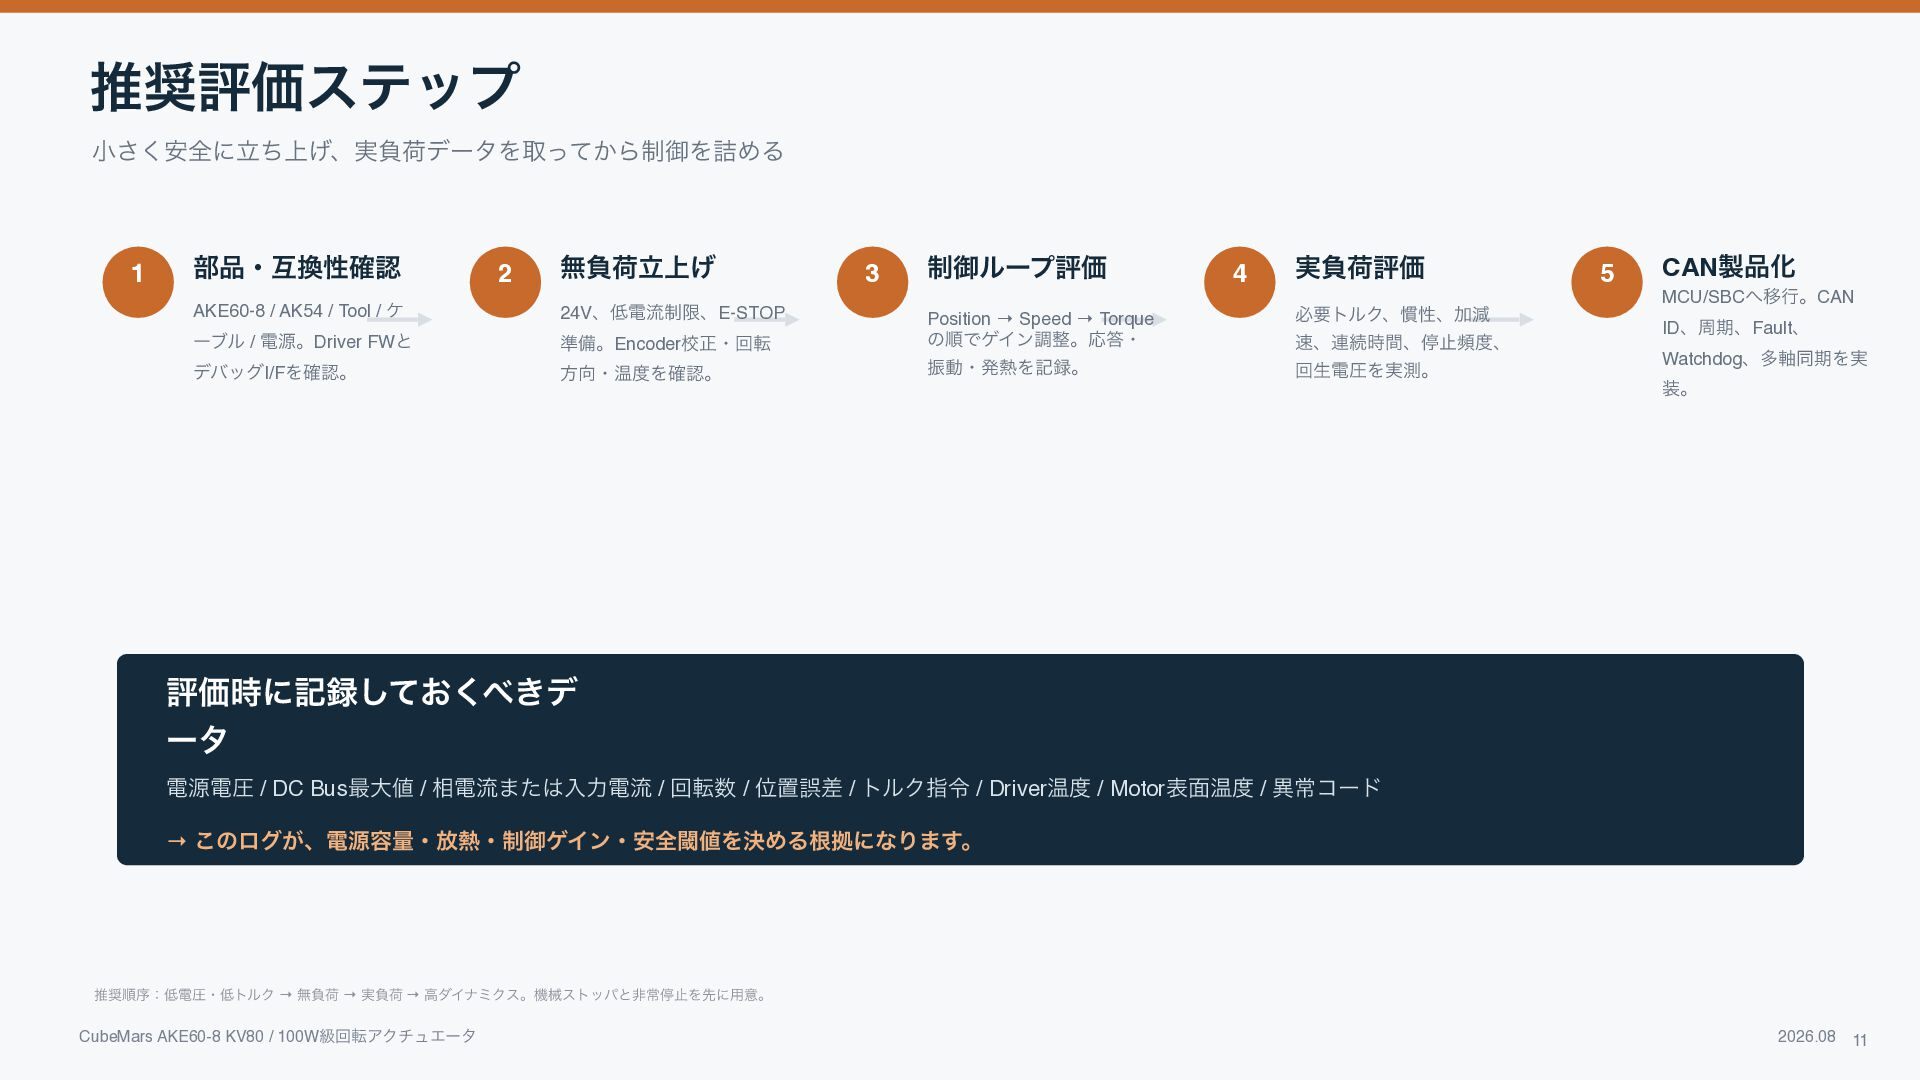Click the orange step 1 circle
This screenshot has height=1080, width=1920.
pos(138,282)
